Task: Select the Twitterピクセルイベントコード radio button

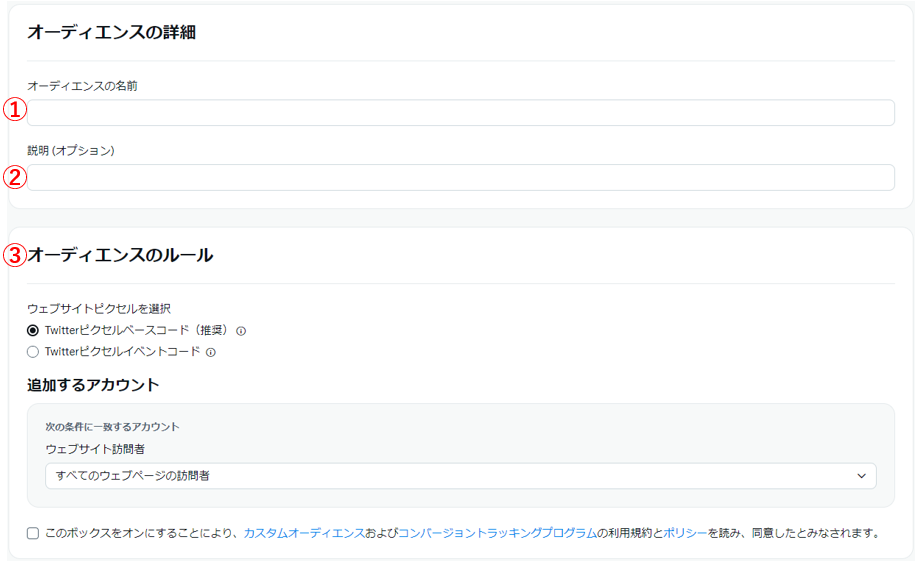Action: tap(33, 352)
